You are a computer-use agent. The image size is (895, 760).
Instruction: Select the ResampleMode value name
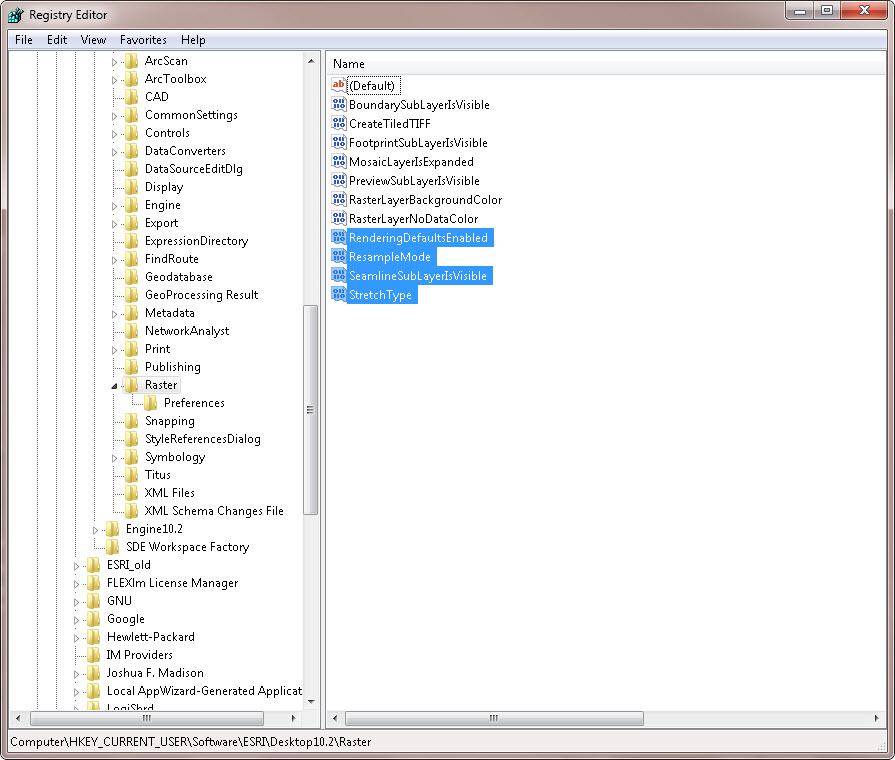click(x=390, y=257)
